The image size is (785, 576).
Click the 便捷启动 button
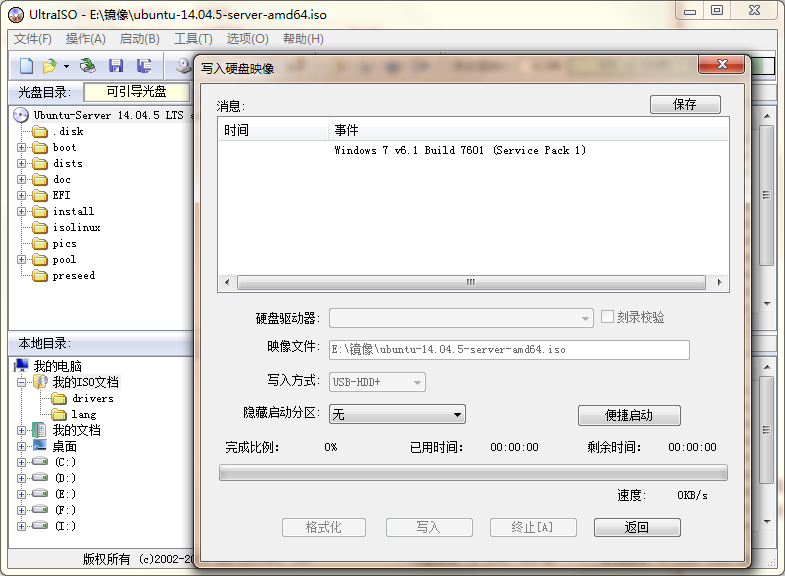[x=629, y=415]
